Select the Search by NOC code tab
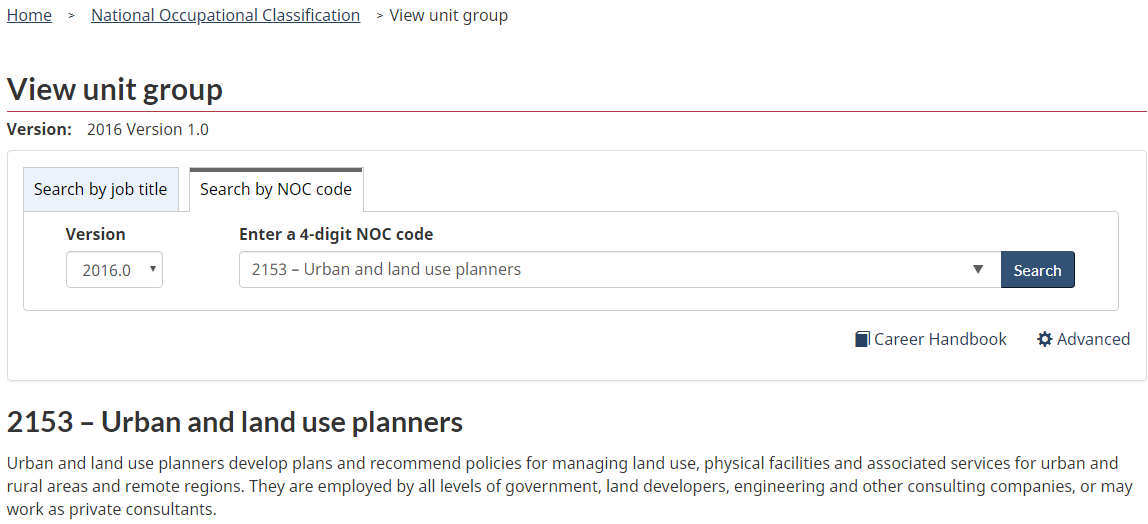Screen dimensions: 1148x524 pos(276,189)
